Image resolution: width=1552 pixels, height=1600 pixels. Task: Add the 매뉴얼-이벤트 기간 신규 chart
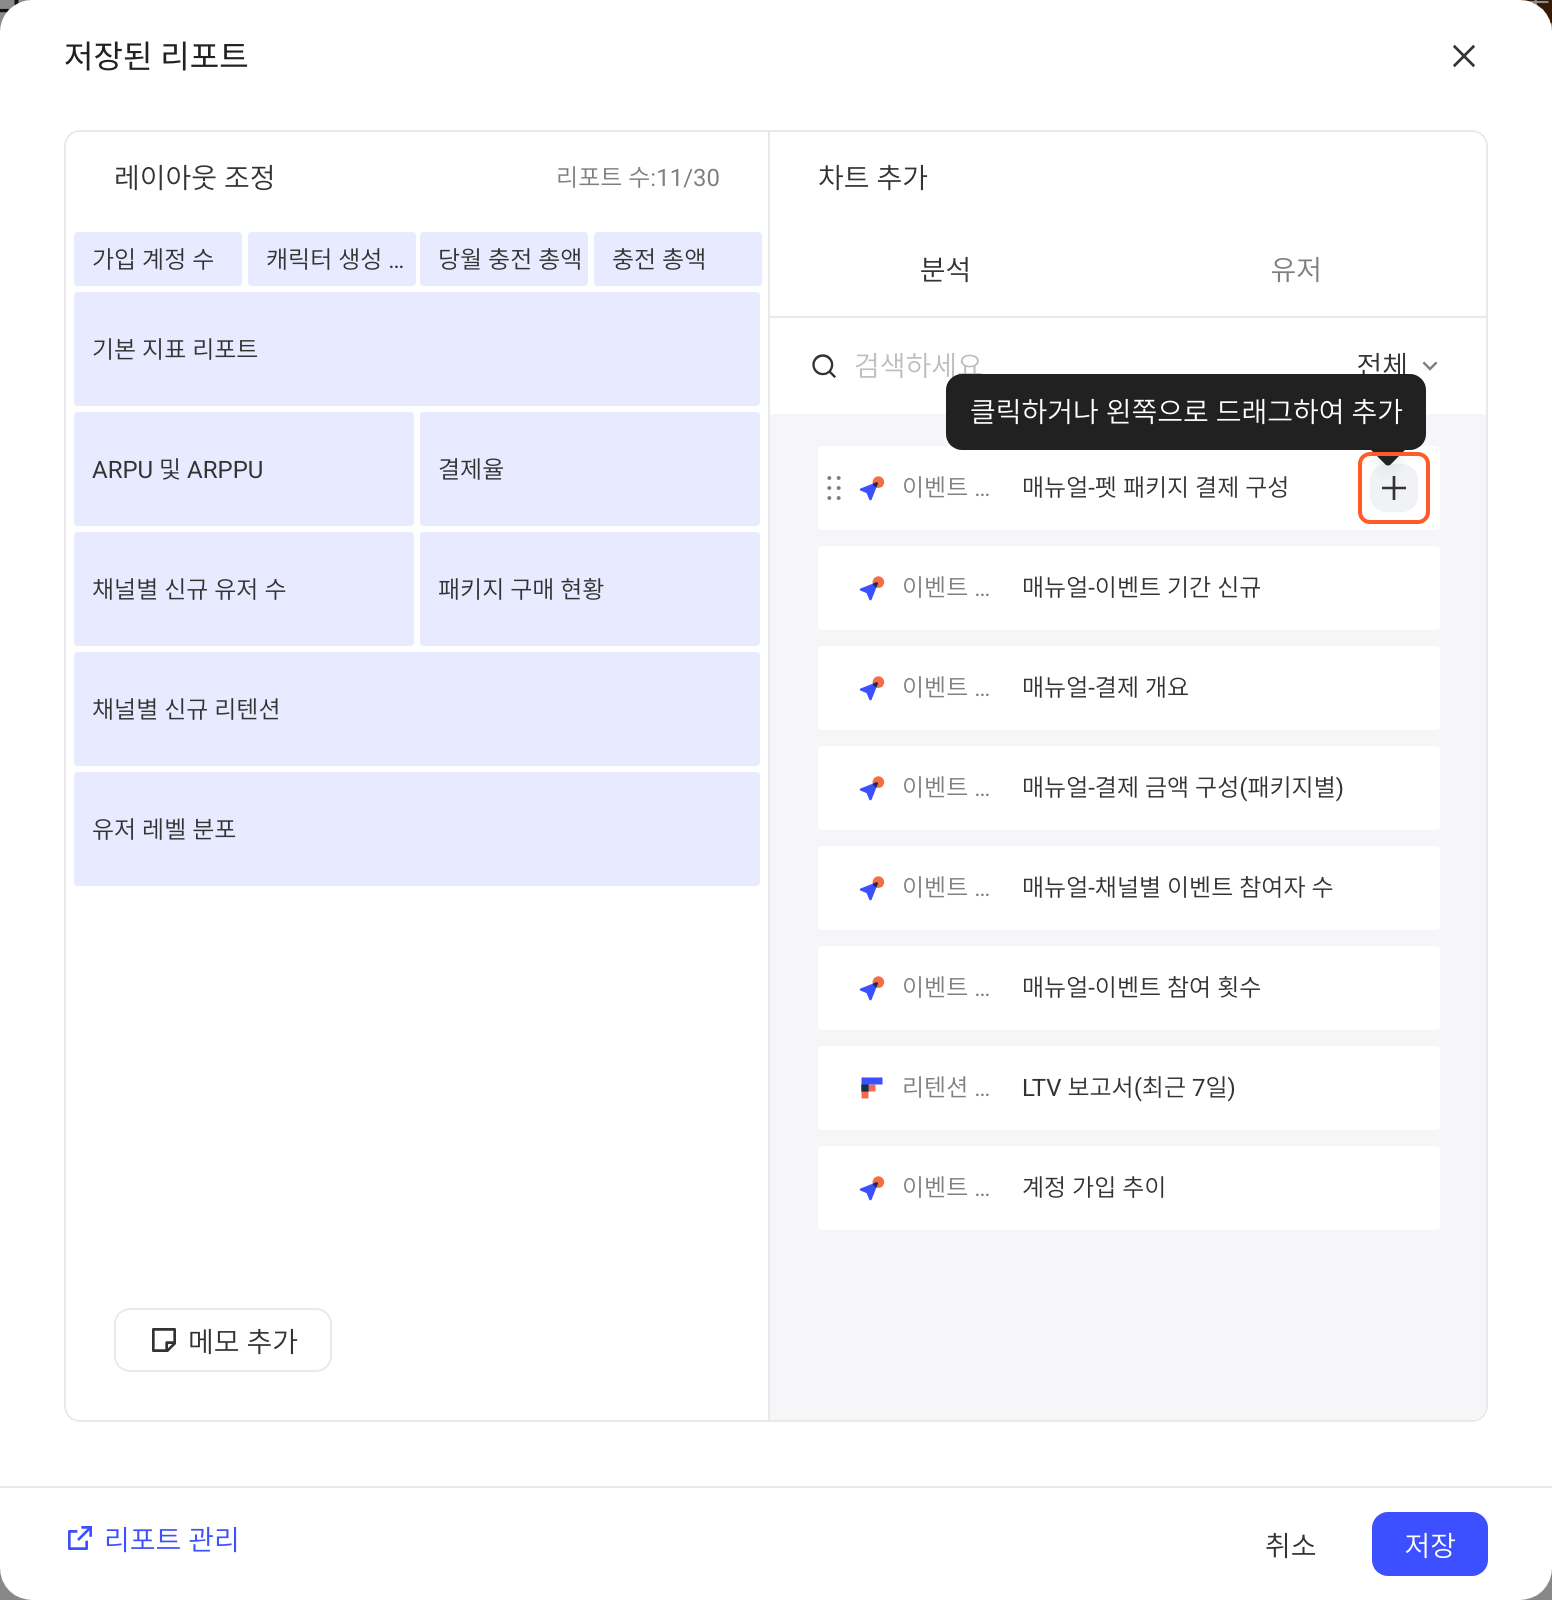(x=1129, y=588)
